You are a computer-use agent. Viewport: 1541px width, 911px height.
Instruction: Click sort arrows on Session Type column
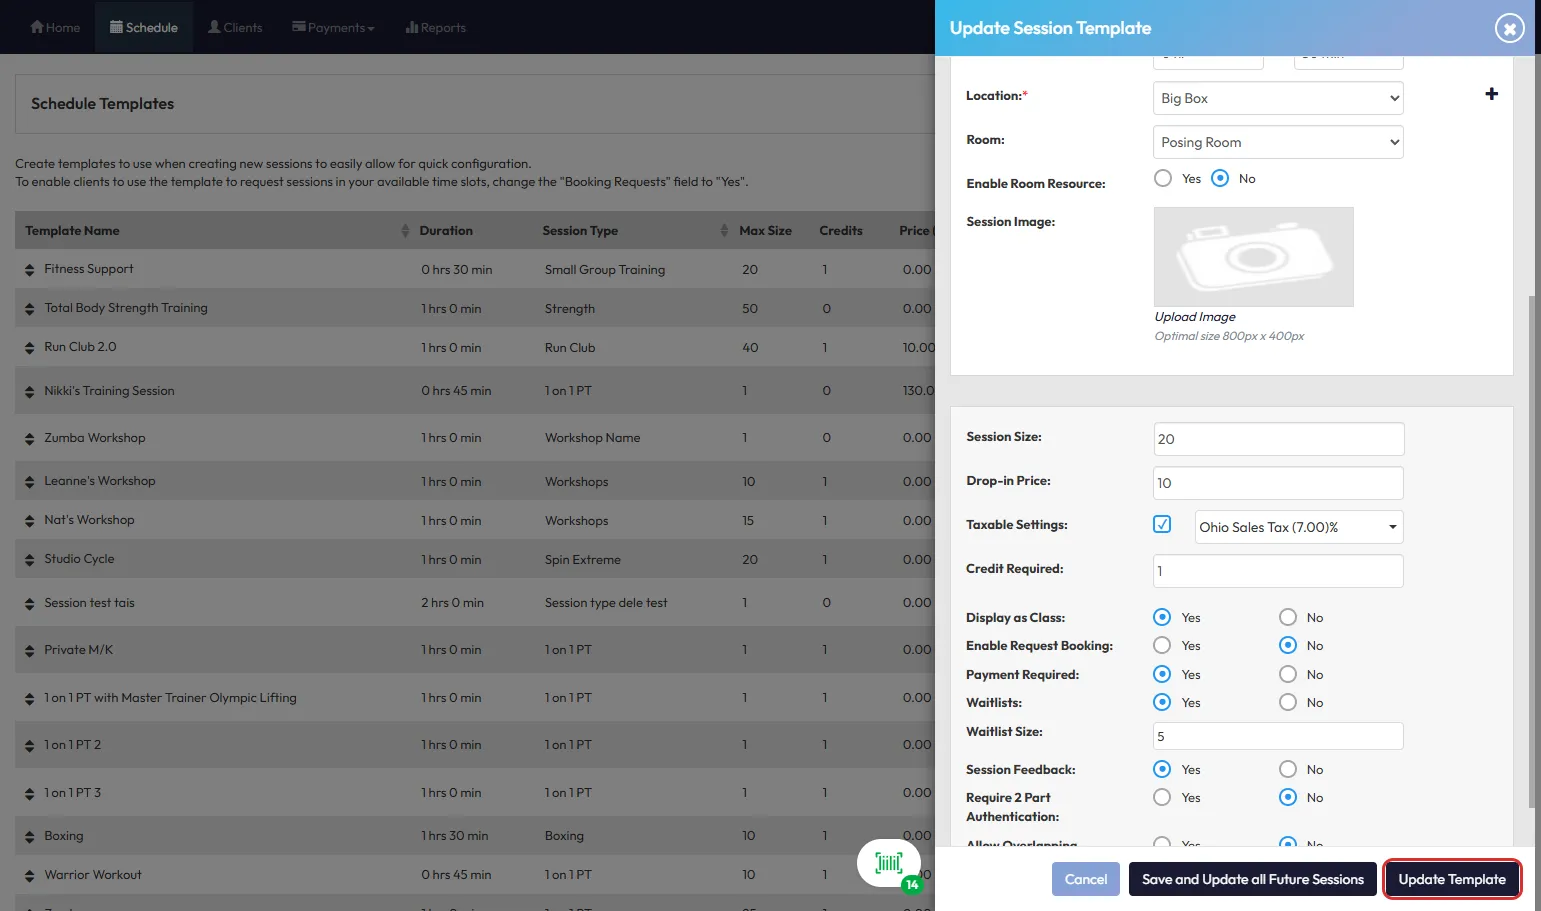coord(724,231)
